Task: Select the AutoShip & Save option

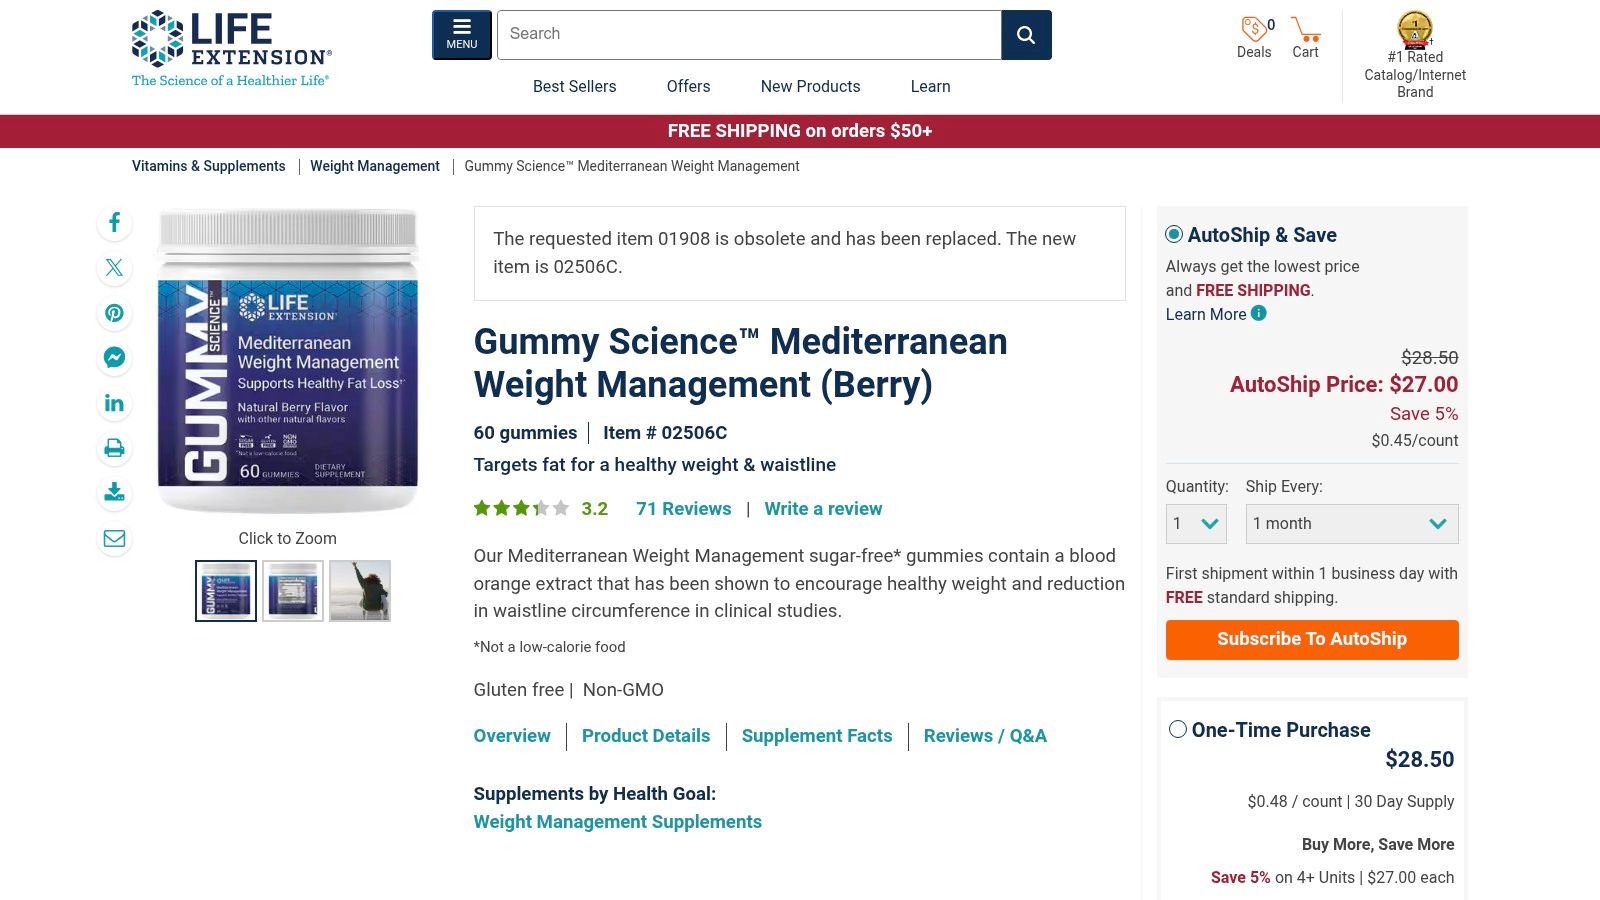Action: pyautogui.click(x=1174, y=234)
